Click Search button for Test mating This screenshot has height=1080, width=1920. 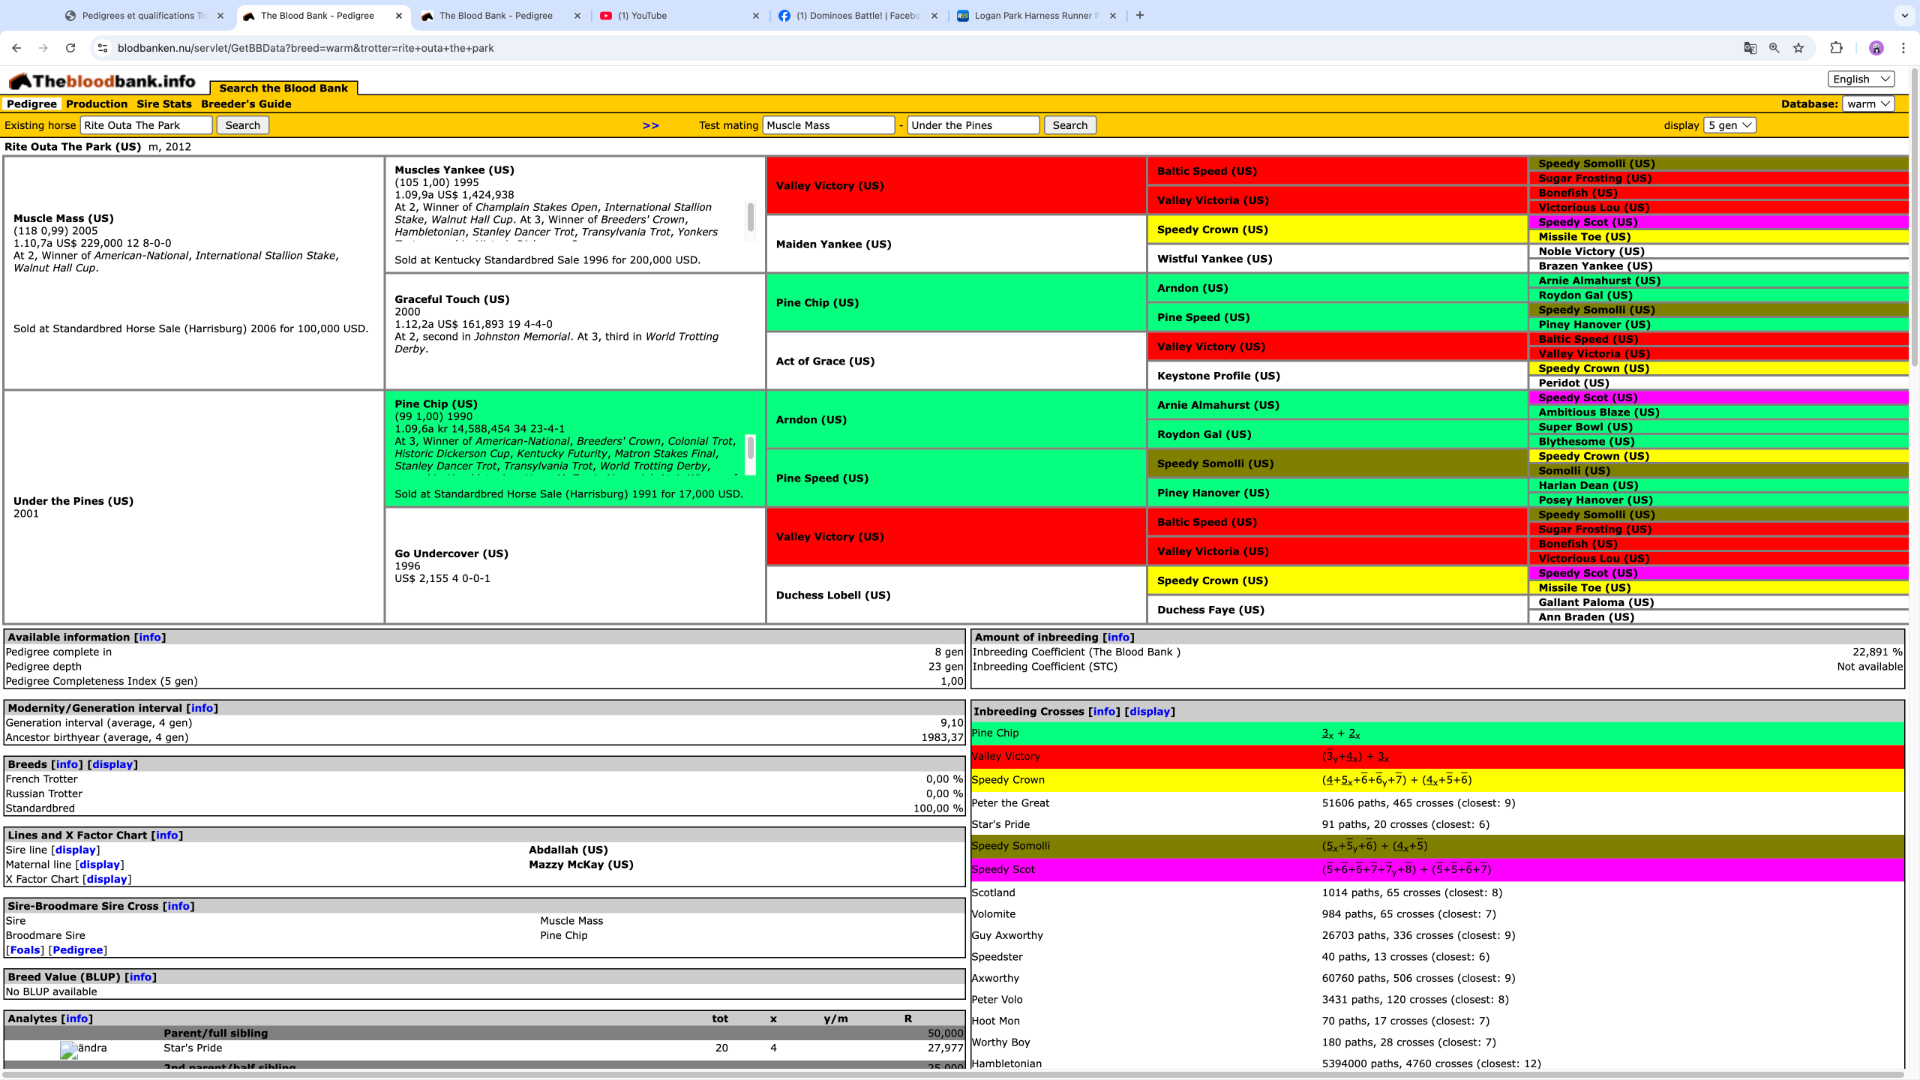click(x=1070, y=125)
